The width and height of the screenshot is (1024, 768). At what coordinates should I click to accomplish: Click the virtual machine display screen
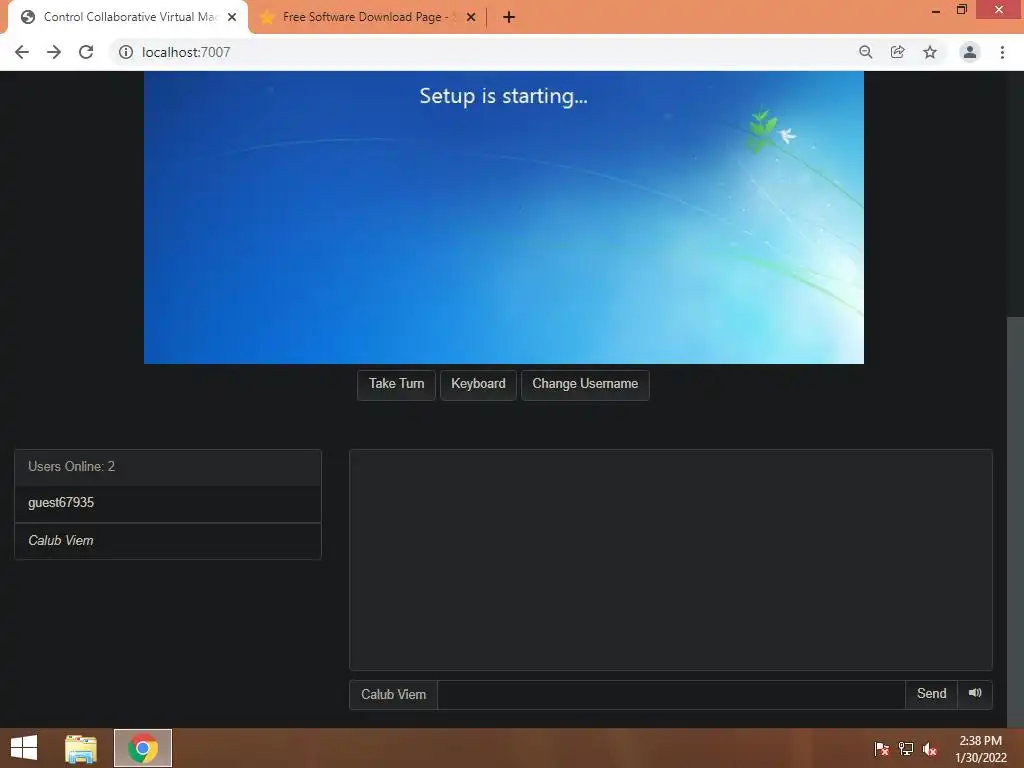(504, 217)
